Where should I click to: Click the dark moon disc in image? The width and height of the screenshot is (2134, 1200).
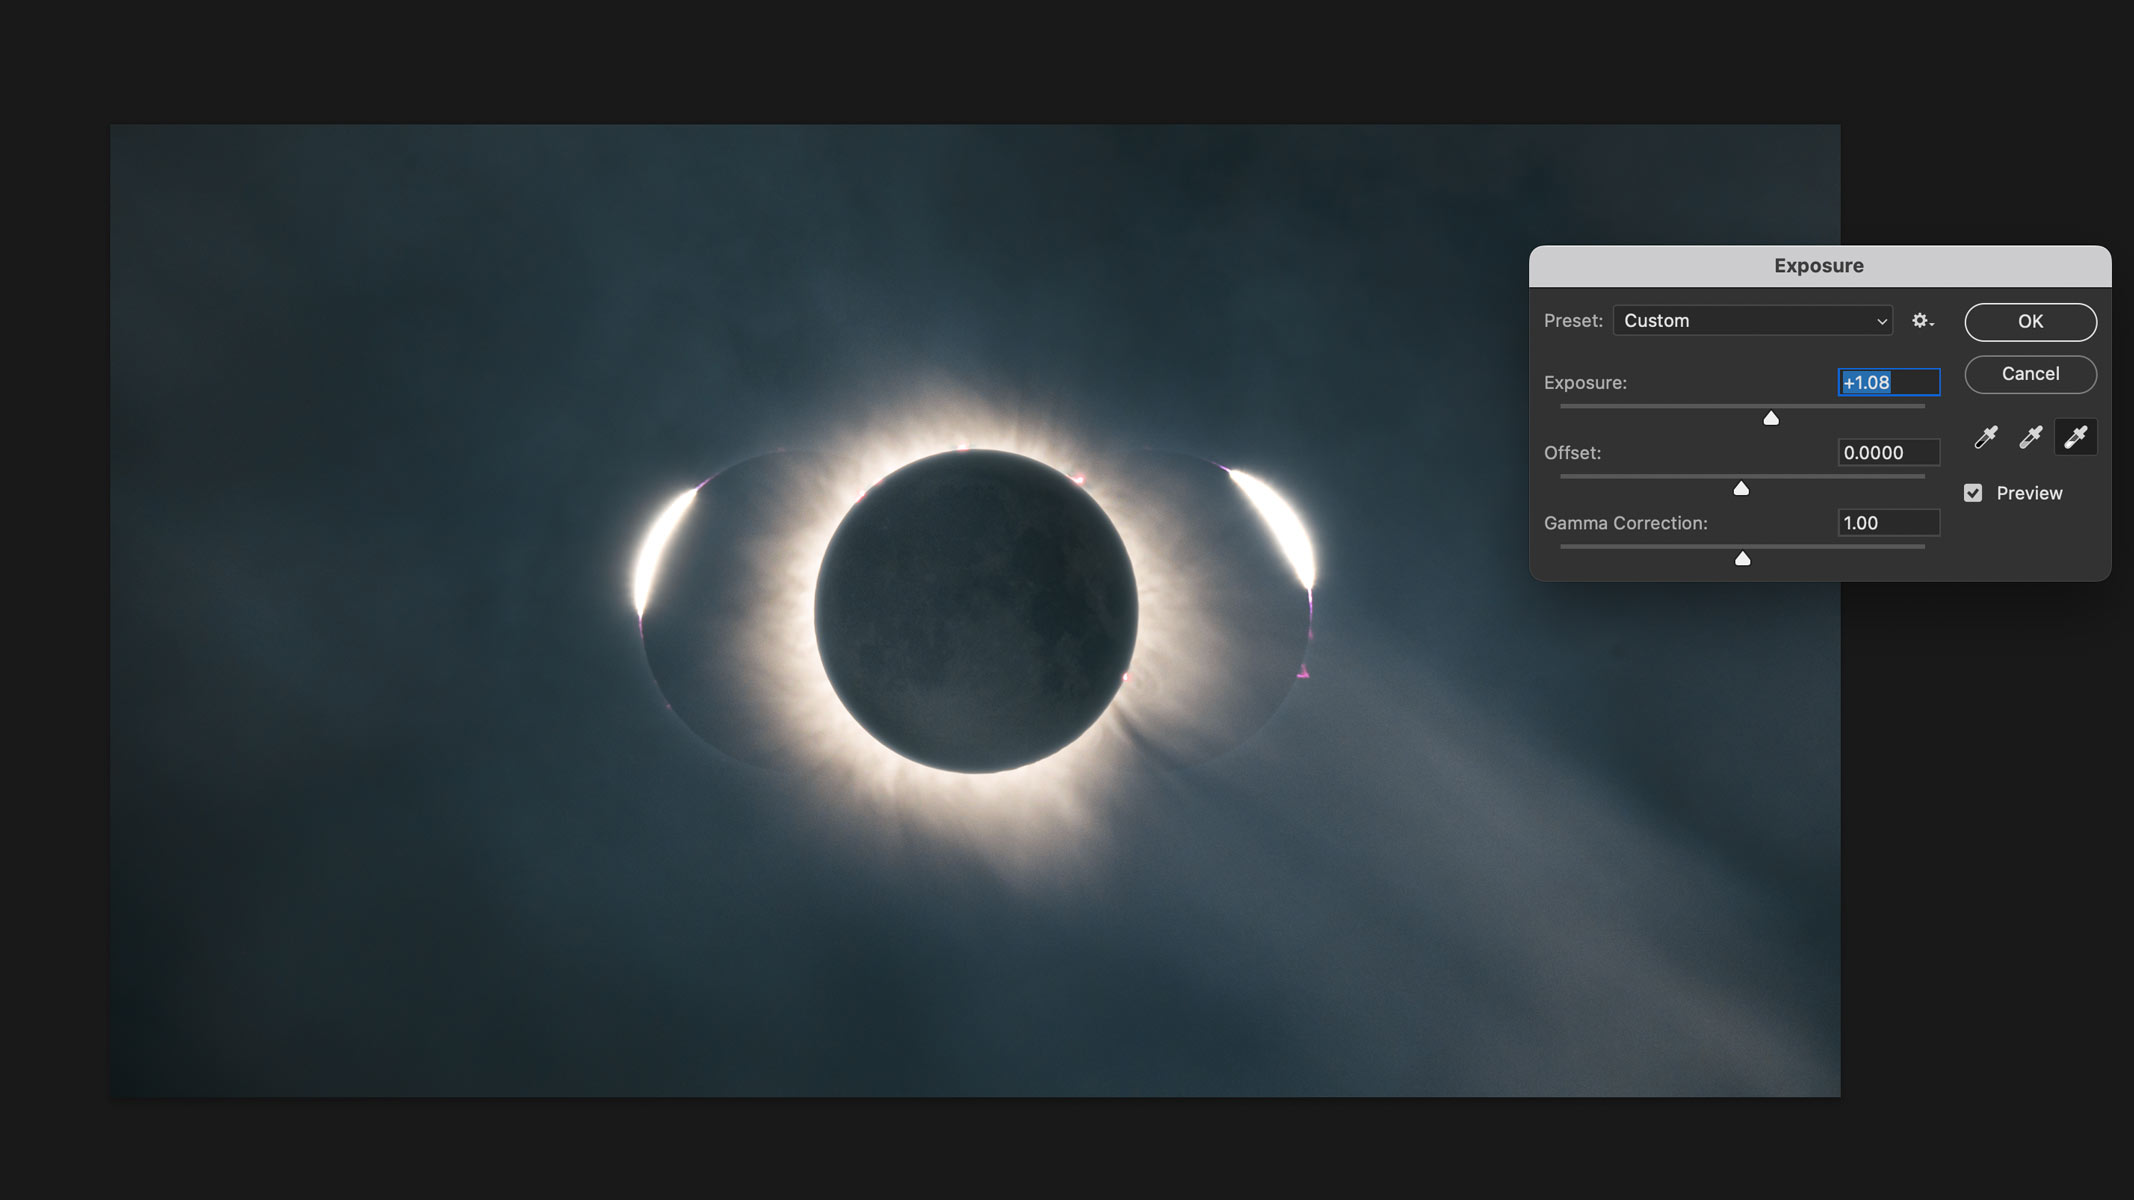click(975, 612)
